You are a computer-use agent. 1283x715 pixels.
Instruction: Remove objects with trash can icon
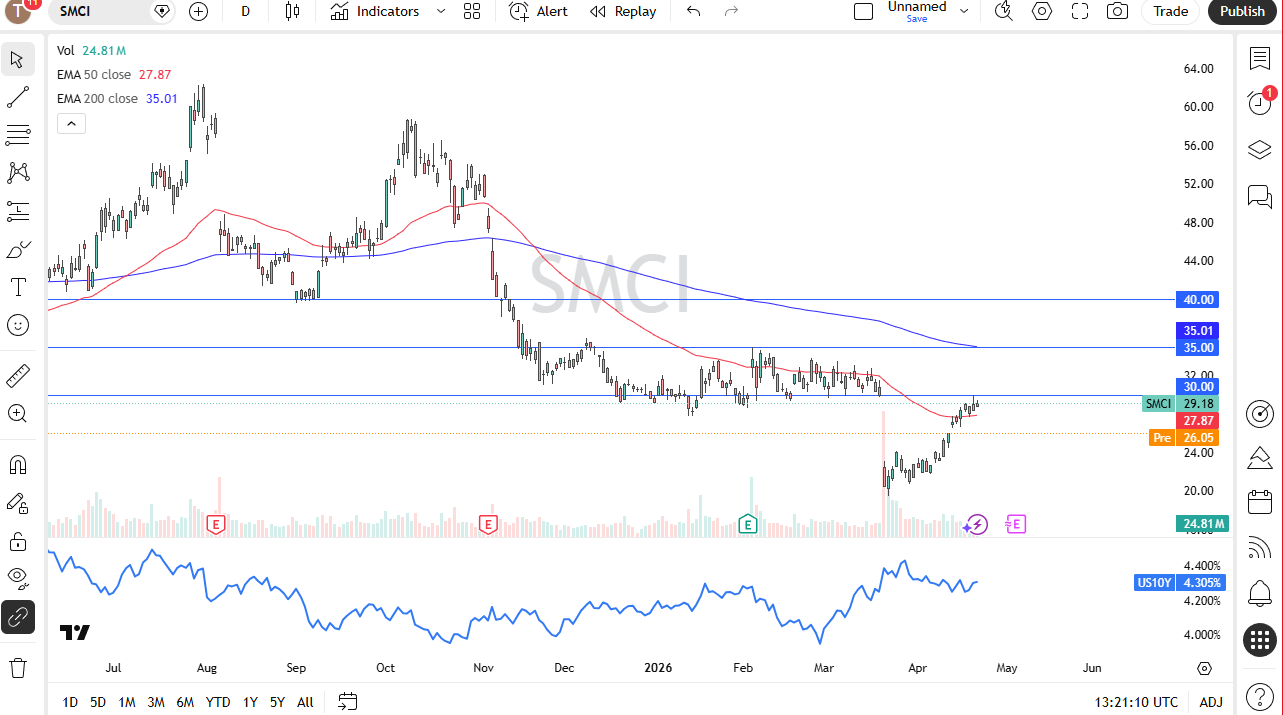(18, 667)
